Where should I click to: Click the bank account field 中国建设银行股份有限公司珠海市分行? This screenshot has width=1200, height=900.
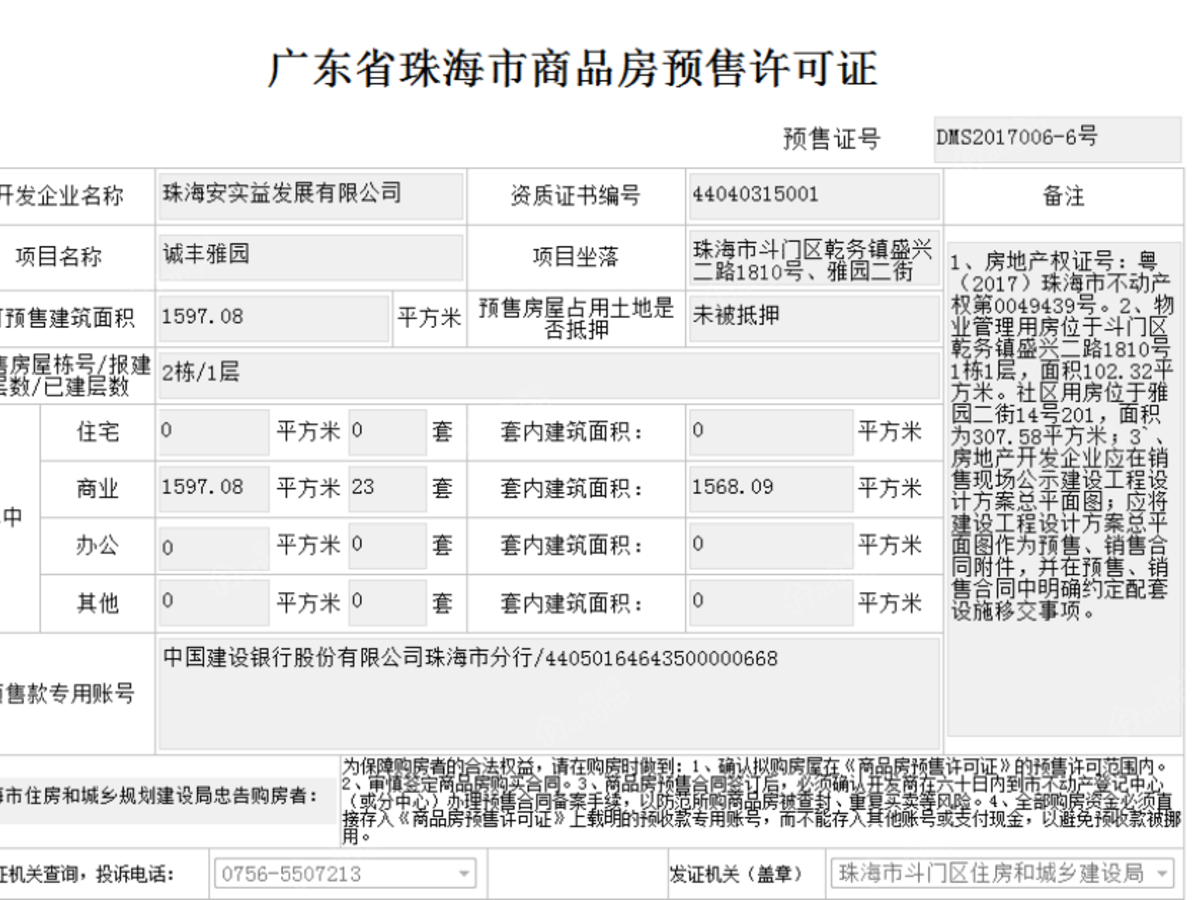point(549,695)
